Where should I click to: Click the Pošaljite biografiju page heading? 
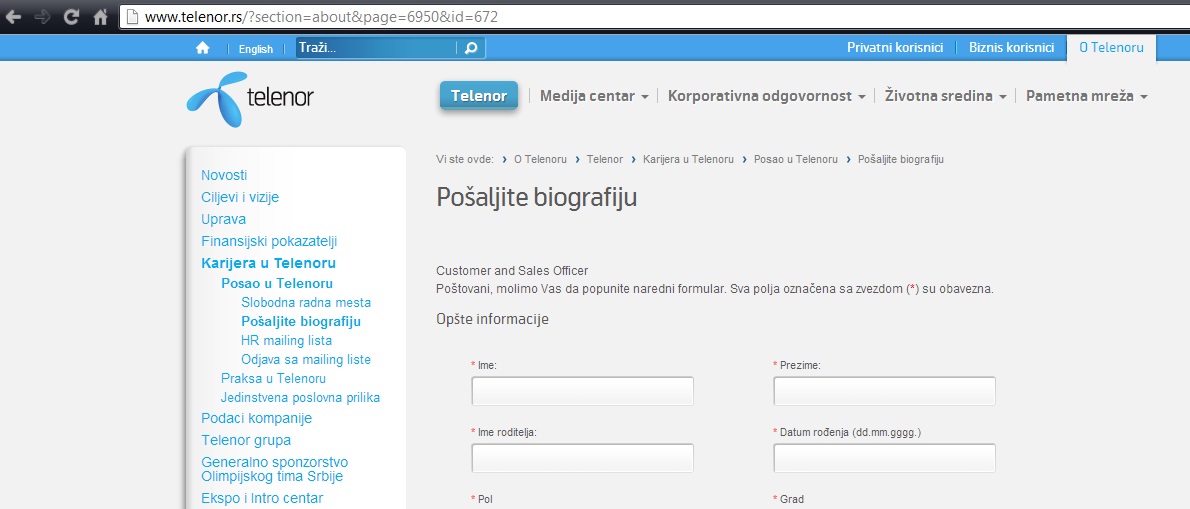[537, 198]
